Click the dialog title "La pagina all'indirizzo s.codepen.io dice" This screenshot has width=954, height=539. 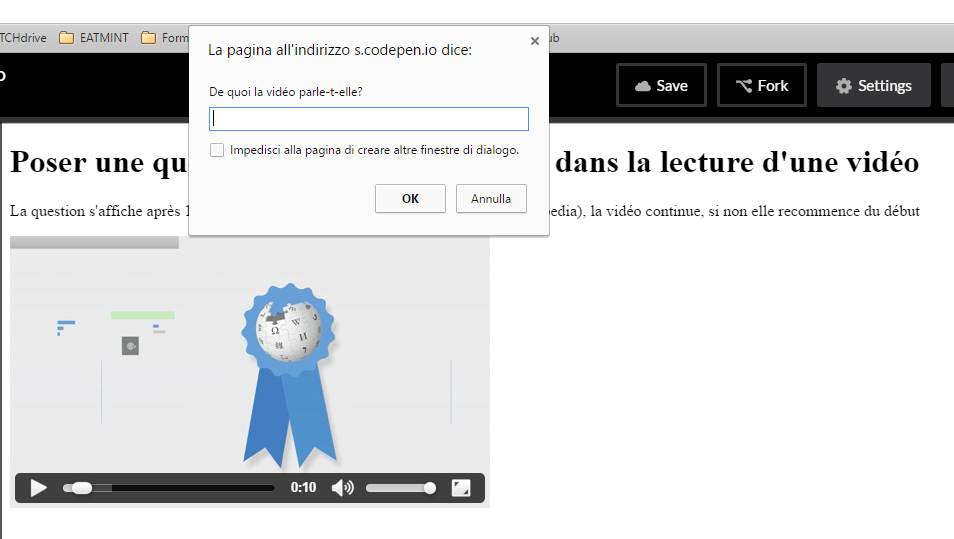point(340,50)
